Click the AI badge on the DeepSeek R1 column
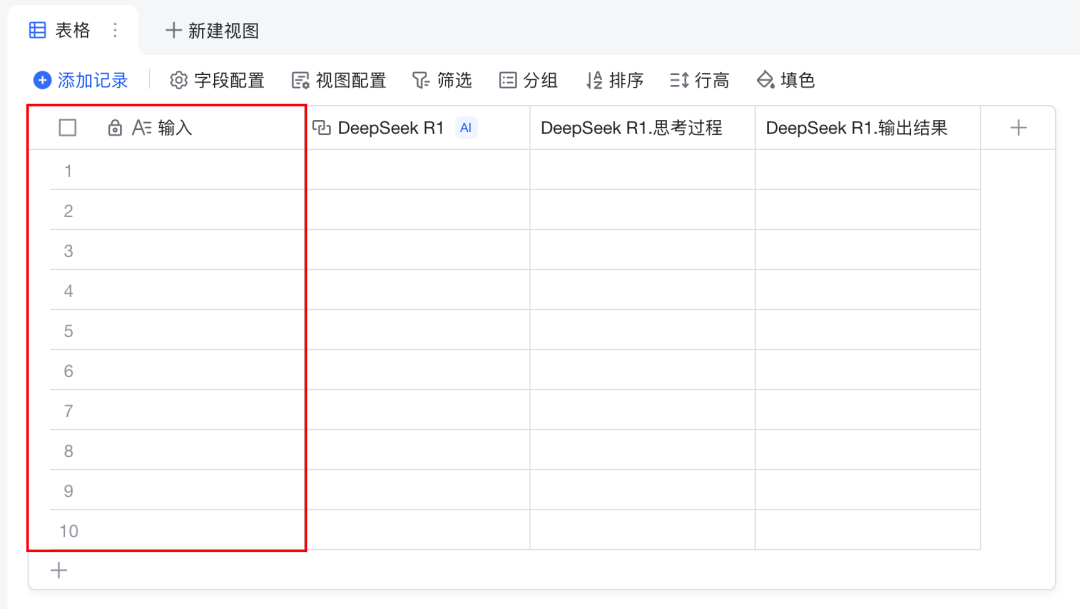 coord(465,127)
